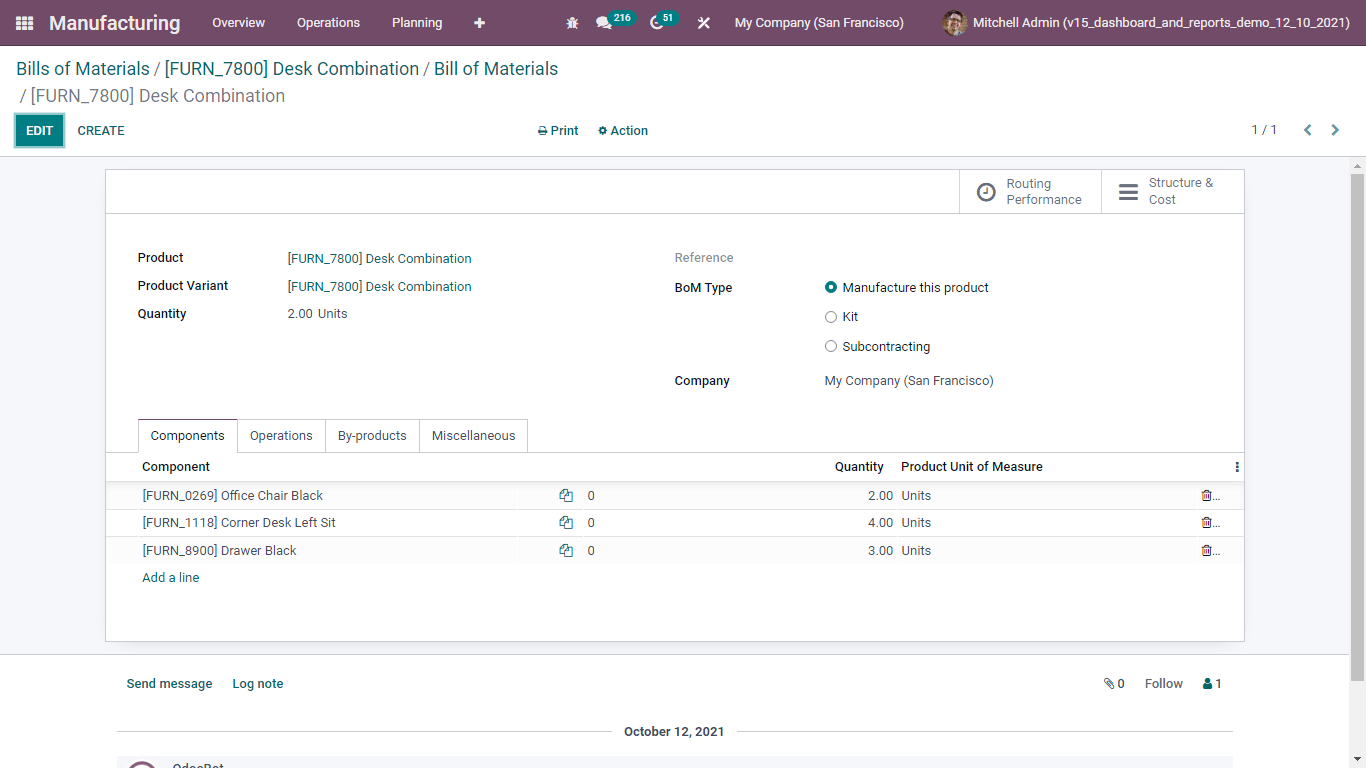The image size is (1366, 768).
Task: Click the EDIT button
Action: 39,130
